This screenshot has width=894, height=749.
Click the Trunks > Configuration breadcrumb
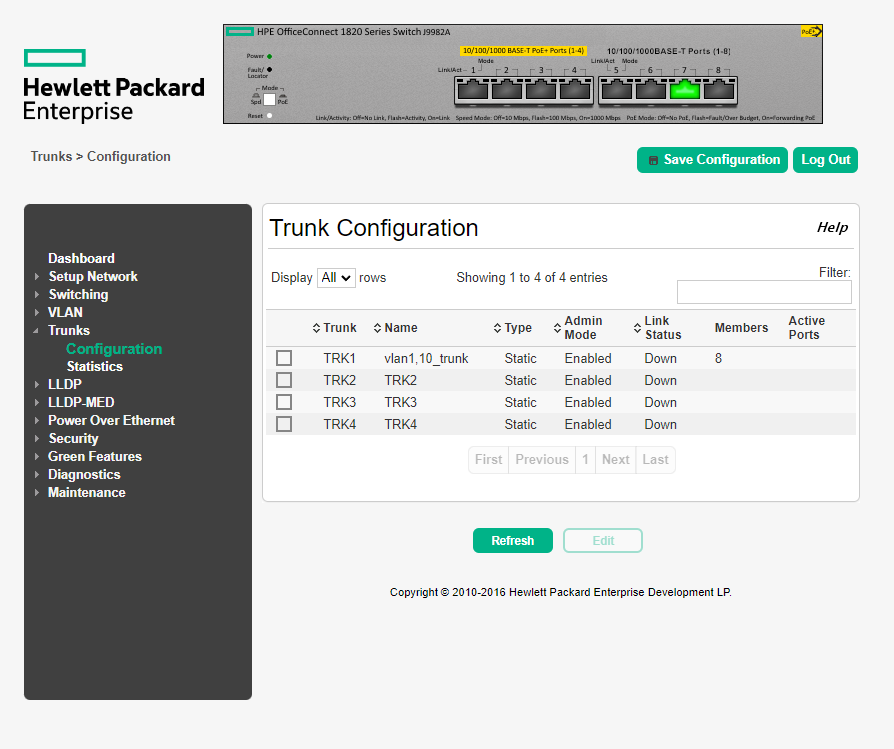100,157
